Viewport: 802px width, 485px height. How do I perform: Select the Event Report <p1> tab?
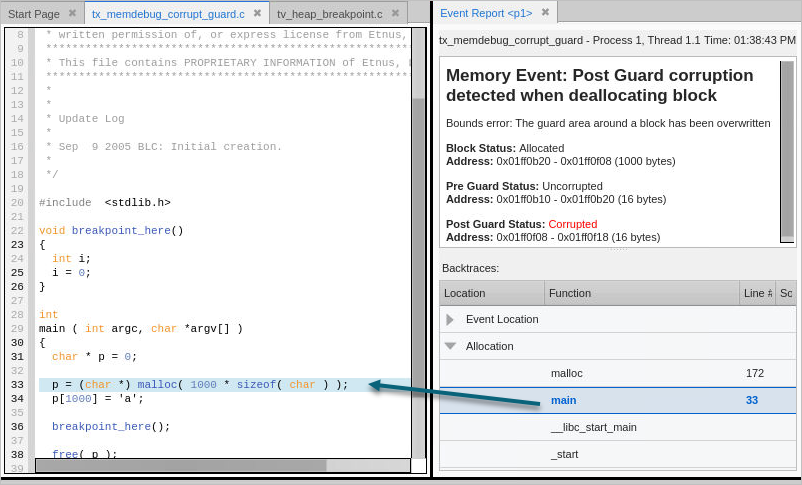[485, 13]
